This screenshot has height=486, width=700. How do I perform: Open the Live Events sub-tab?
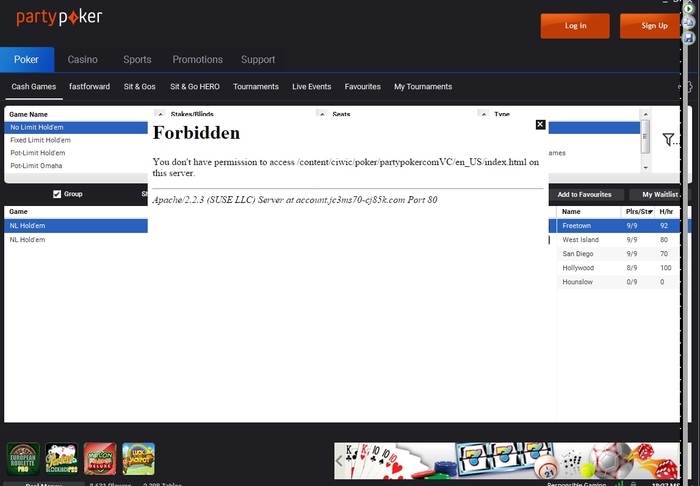coord(312,87)
